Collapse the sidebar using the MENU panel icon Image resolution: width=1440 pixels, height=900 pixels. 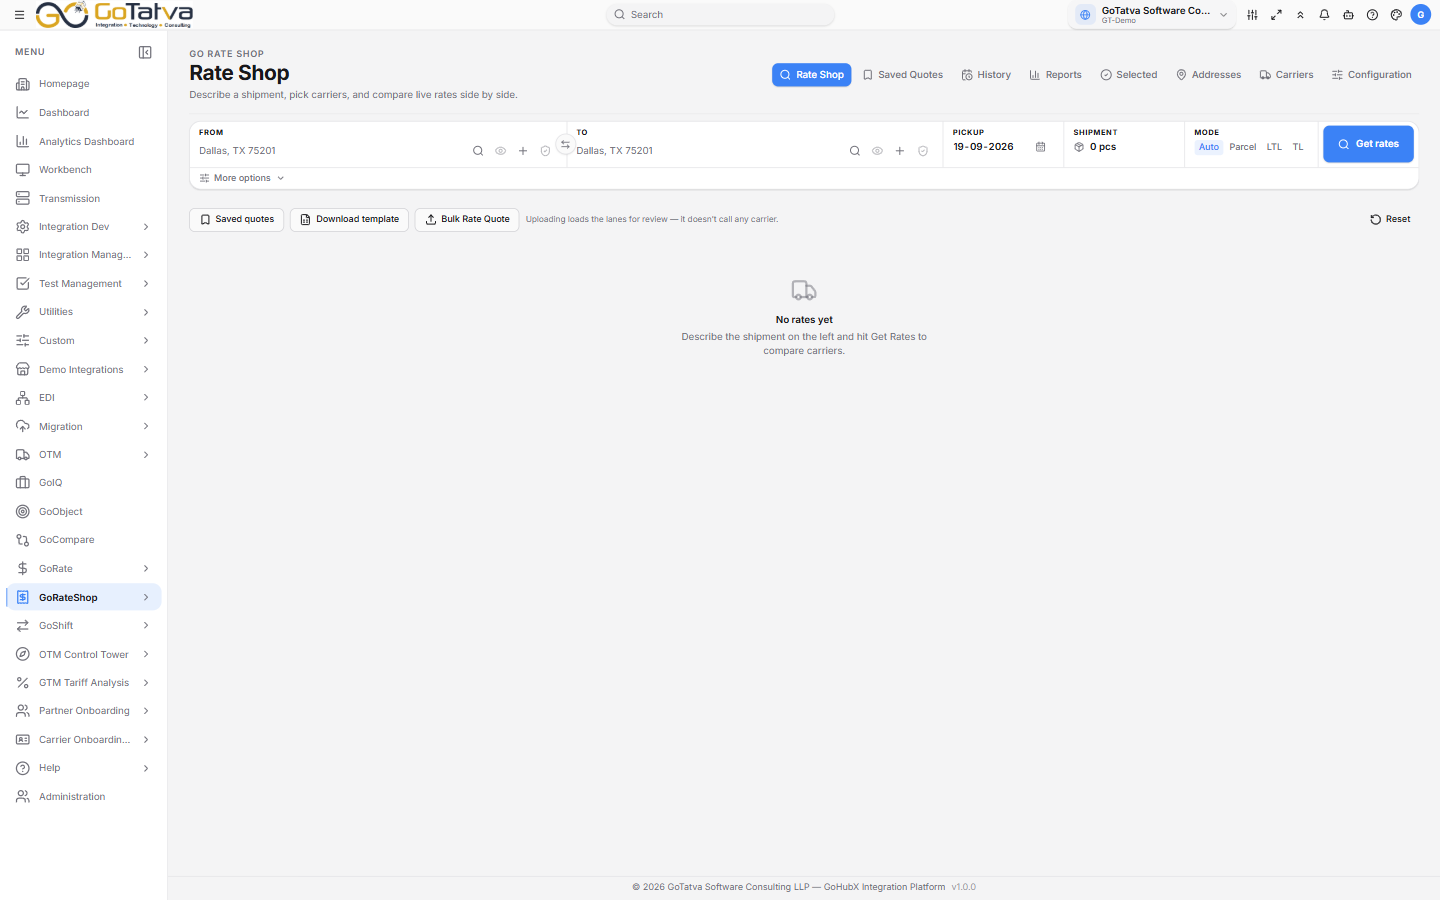pos(145,52)
